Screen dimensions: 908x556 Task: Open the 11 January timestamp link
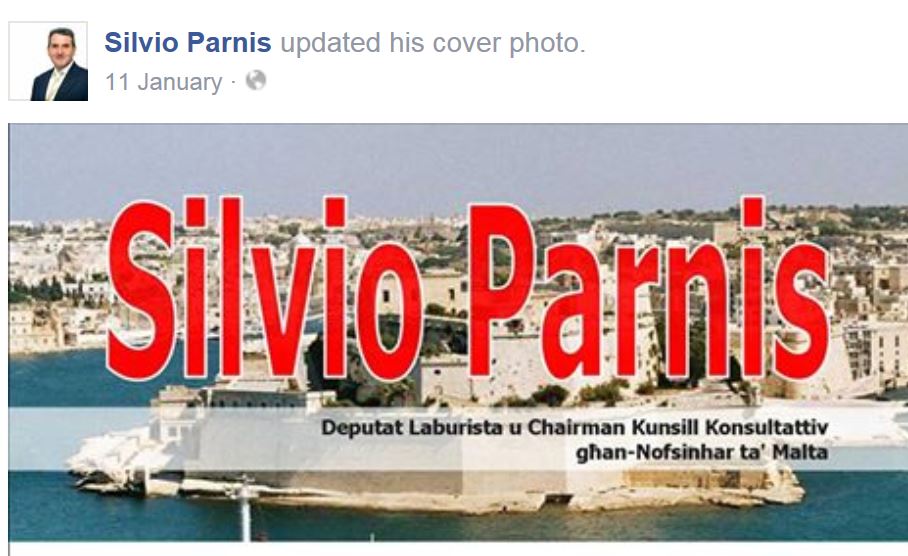pos(163,82)
